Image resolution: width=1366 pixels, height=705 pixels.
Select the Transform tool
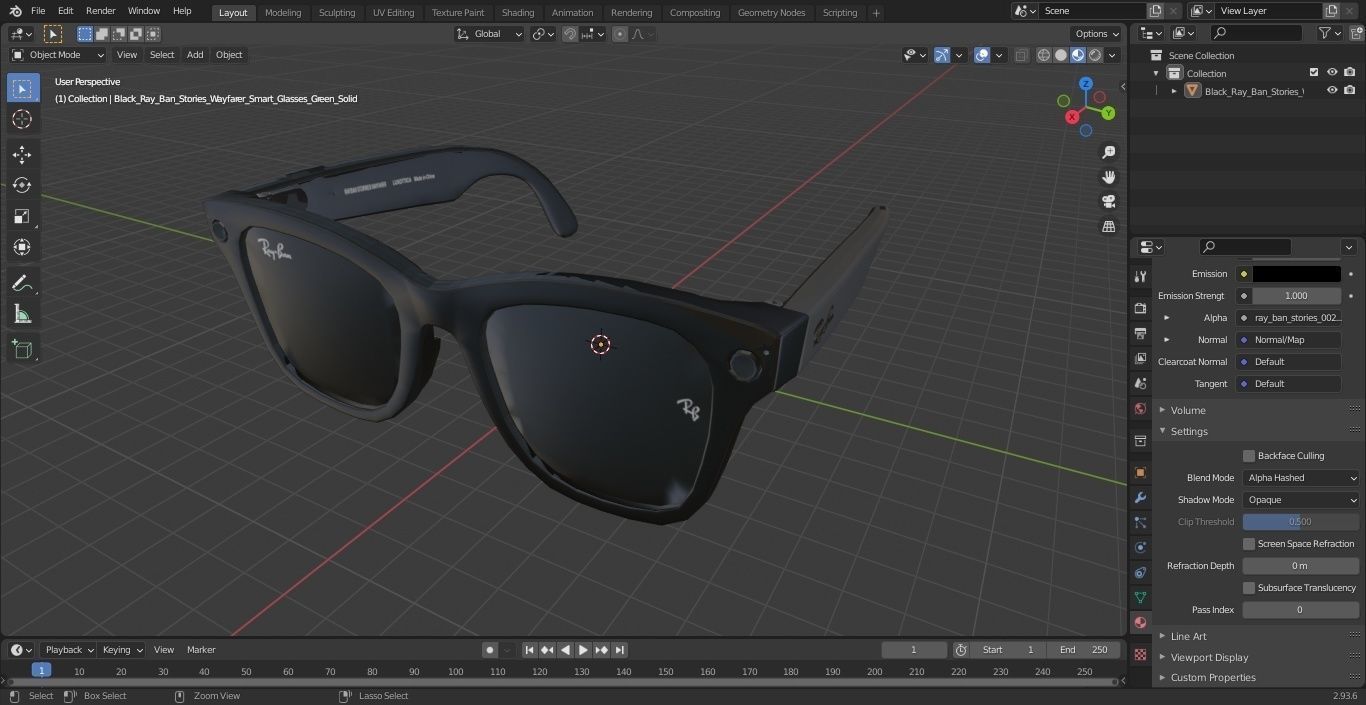22,247
